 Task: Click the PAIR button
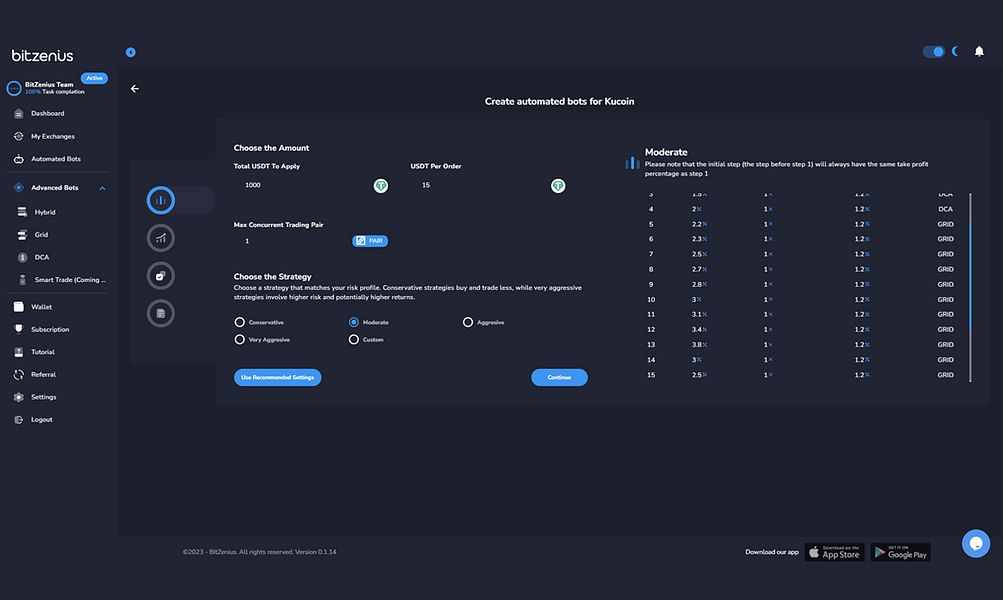tap(370, 241)
